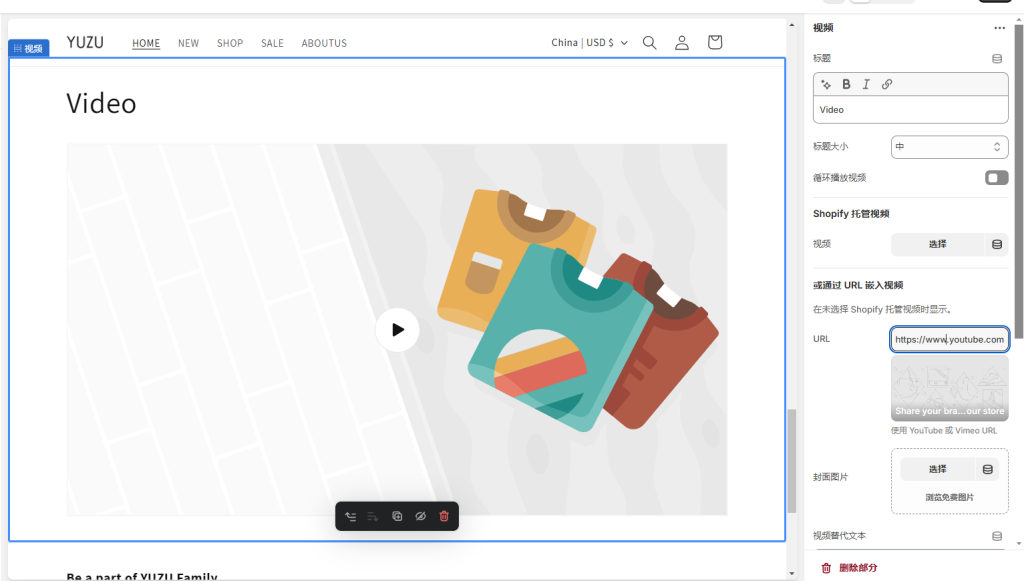Click 选择 button for Shopify hosted video
This screenshot has height=581, width=1024.
[x=937, y=244]
